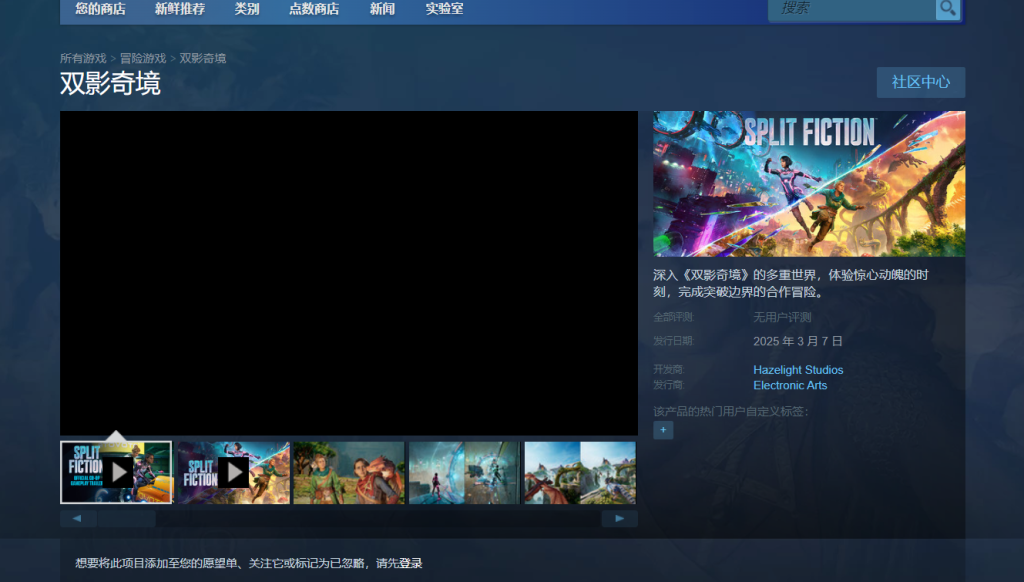Click the 搜索 search input field
The height and width of the screenshot is (582, 1024).
click(x=852, y=9)
